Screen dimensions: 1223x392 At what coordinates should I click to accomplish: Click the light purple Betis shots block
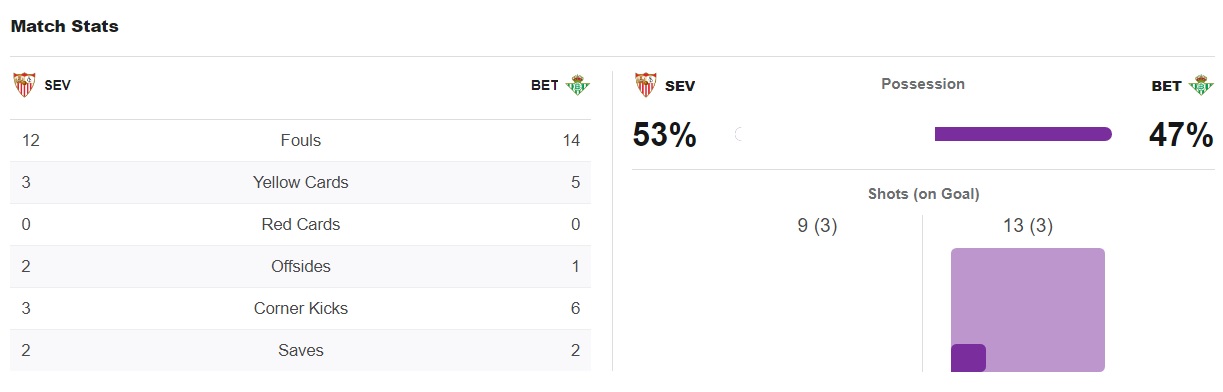[x=1028, y=310]
